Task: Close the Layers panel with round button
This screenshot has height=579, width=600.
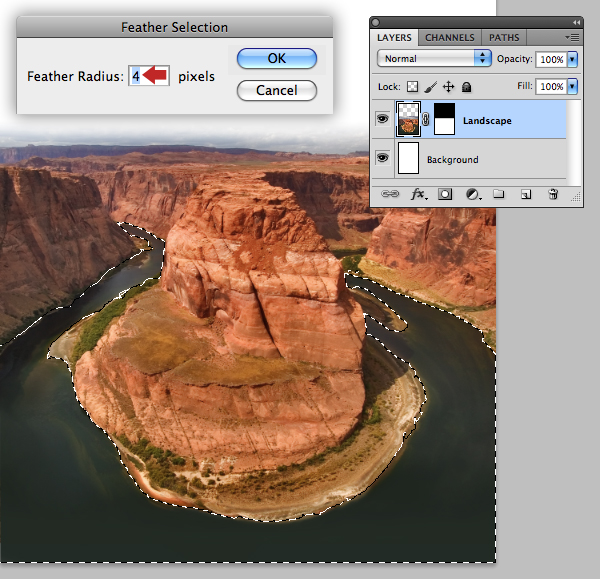Action: point(376,23)
